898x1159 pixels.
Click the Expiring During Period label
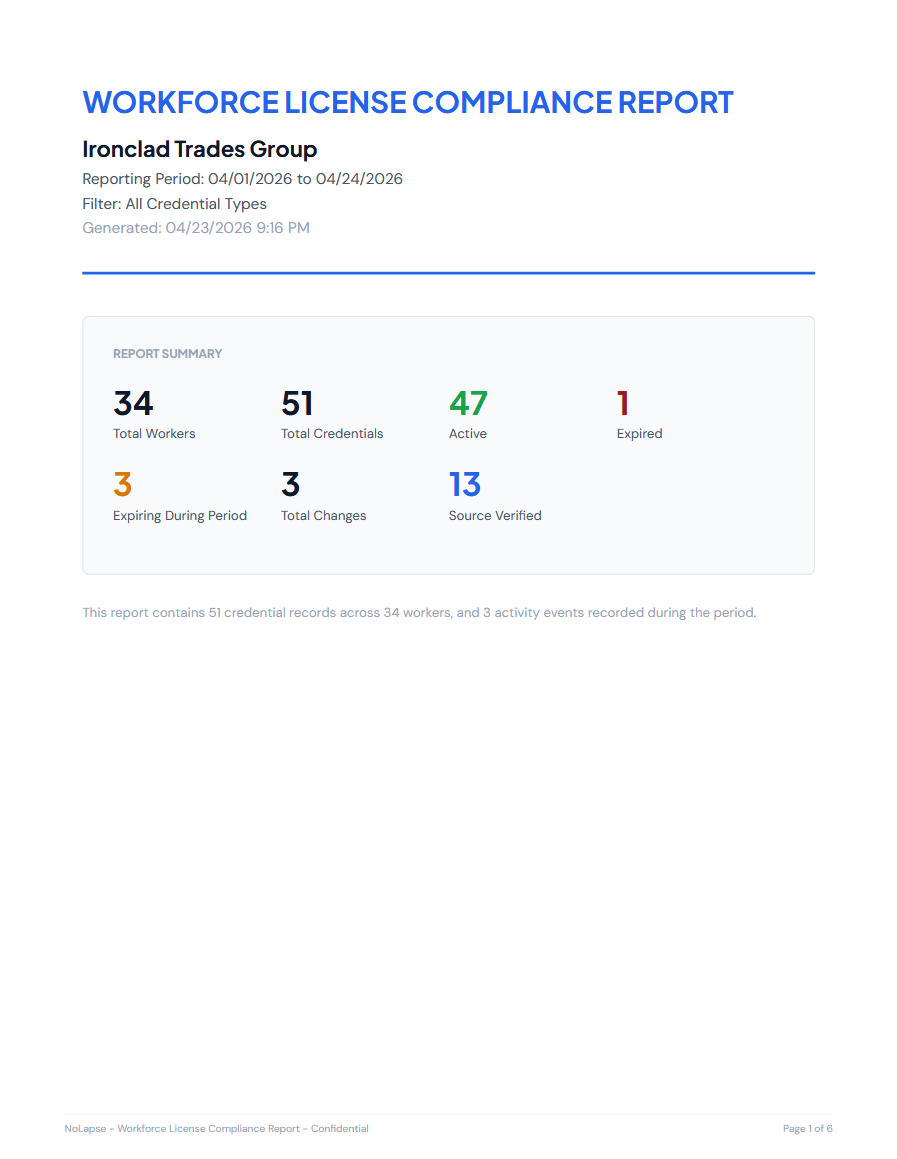[x=180, y=516]
